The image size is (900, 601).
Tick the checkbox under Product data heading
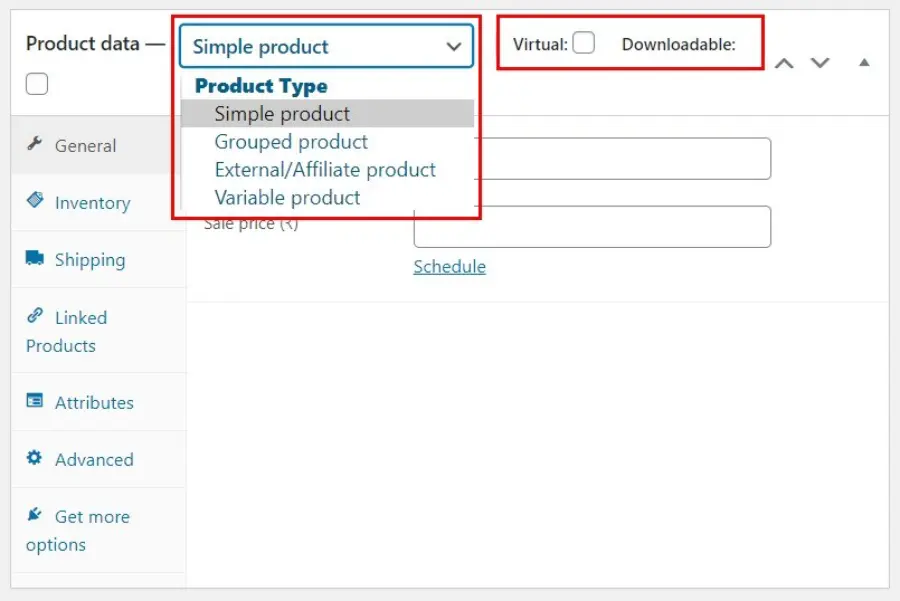point(36,84)
